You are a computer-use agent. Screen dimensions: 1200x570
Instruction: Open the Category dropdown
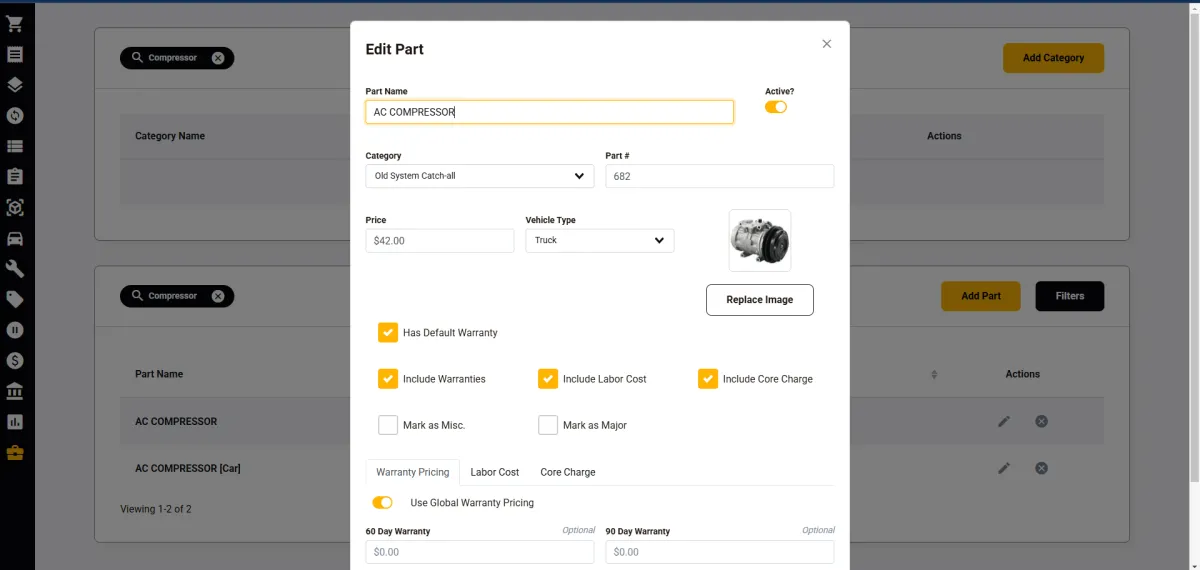(479, 176)
